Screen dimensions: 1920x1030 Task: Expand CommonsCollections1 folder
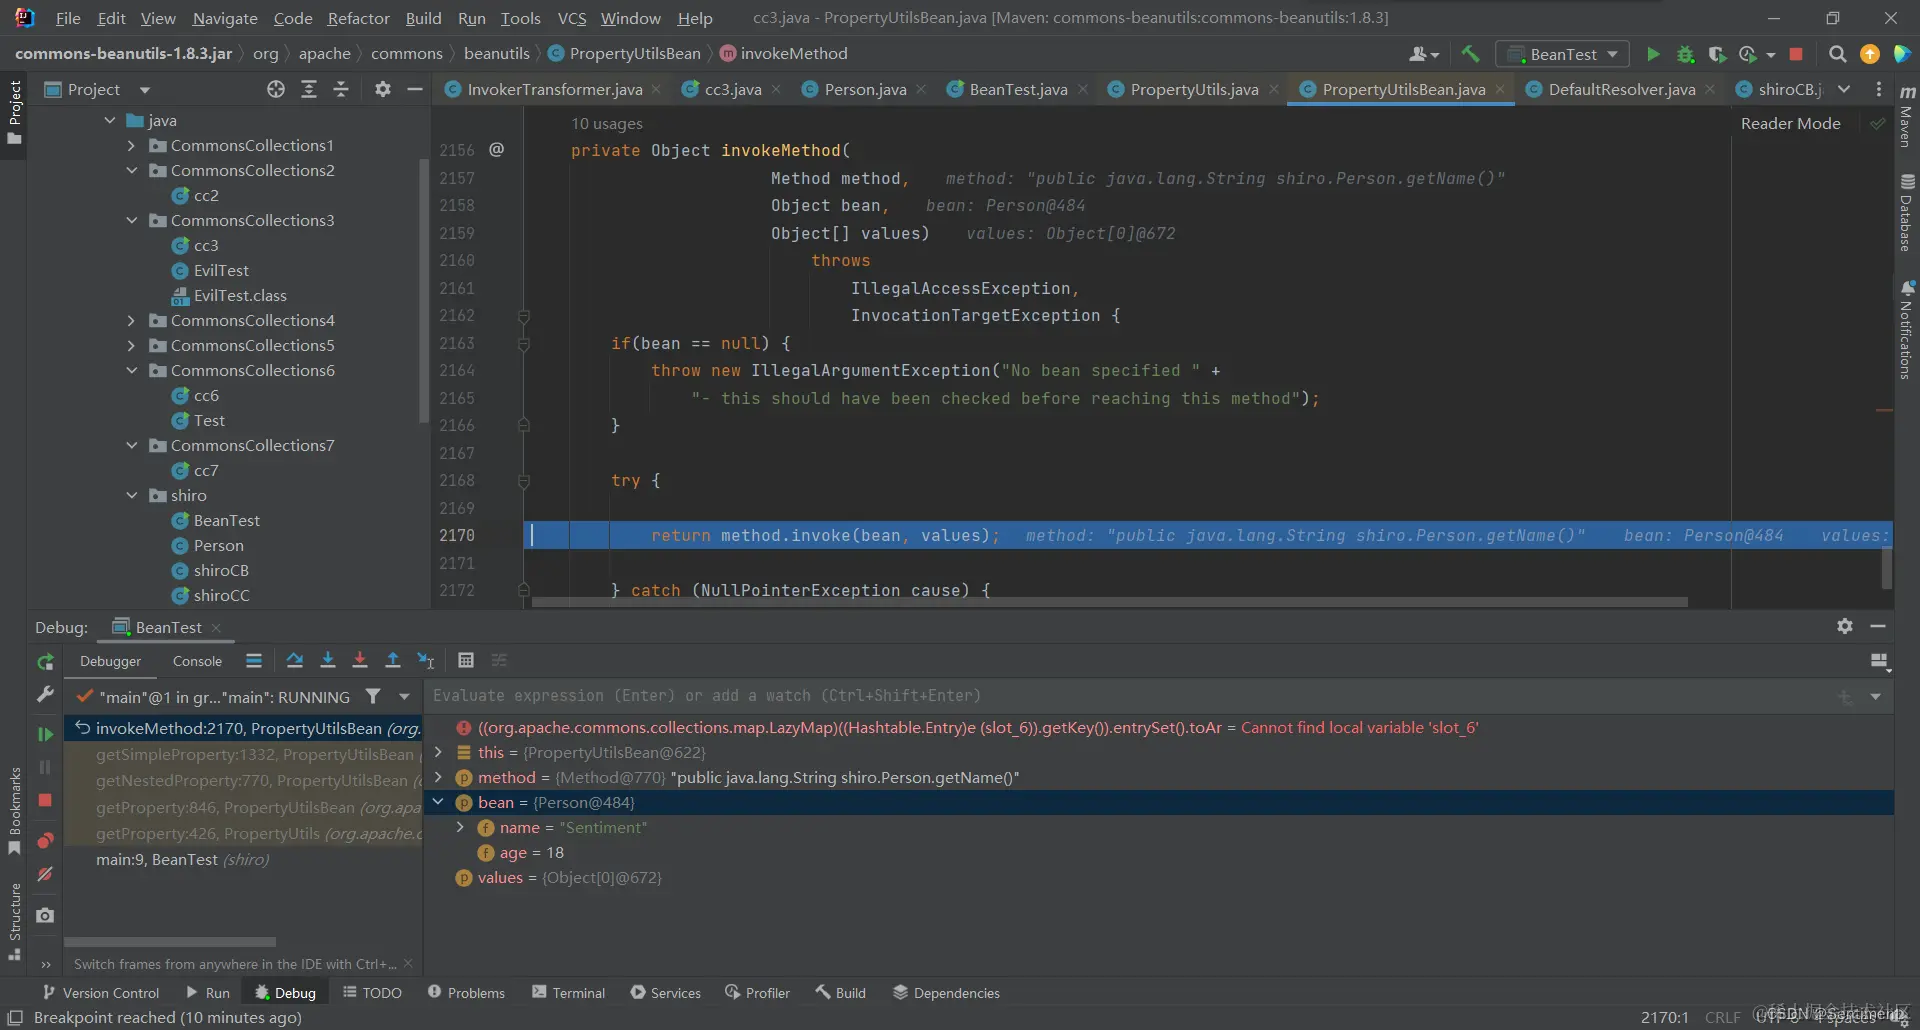[x=131, y=145]
